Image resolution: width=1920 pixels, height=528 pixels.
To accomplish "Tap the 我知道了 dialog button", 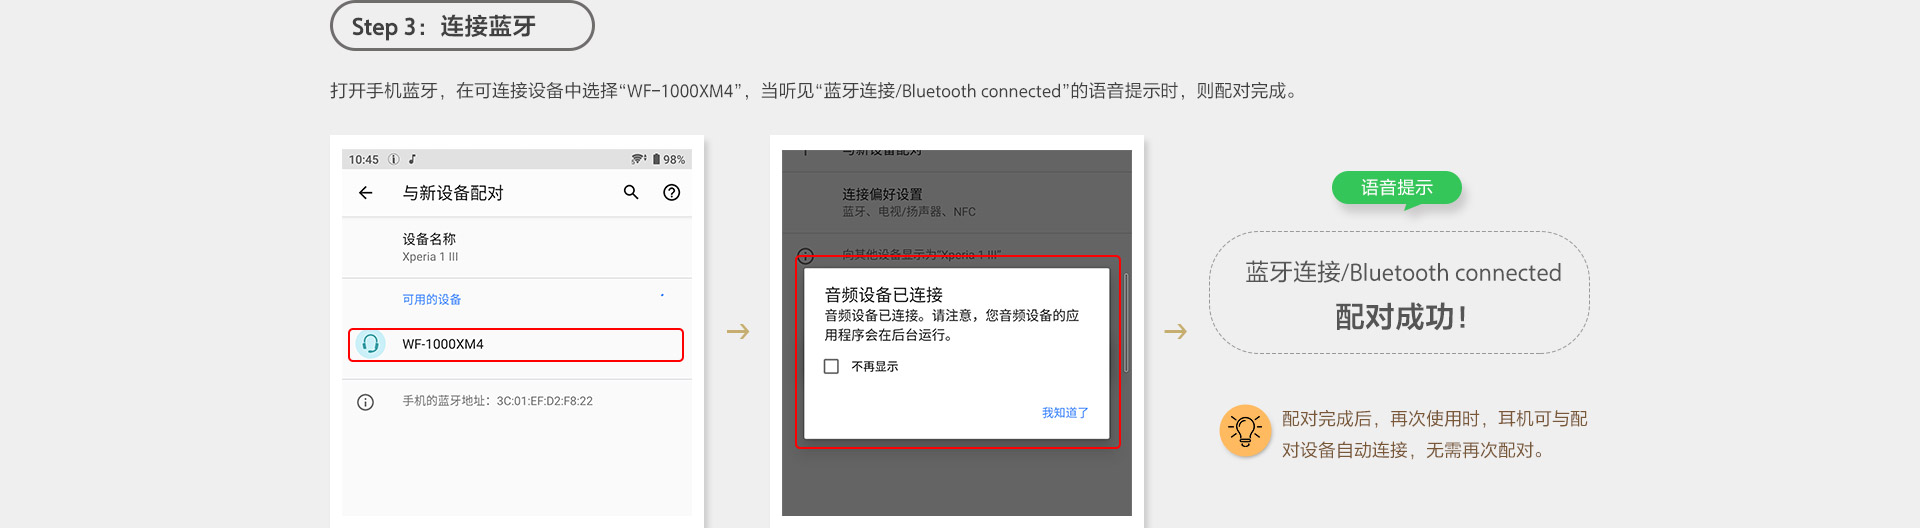I will click(x=1065, y=413).
